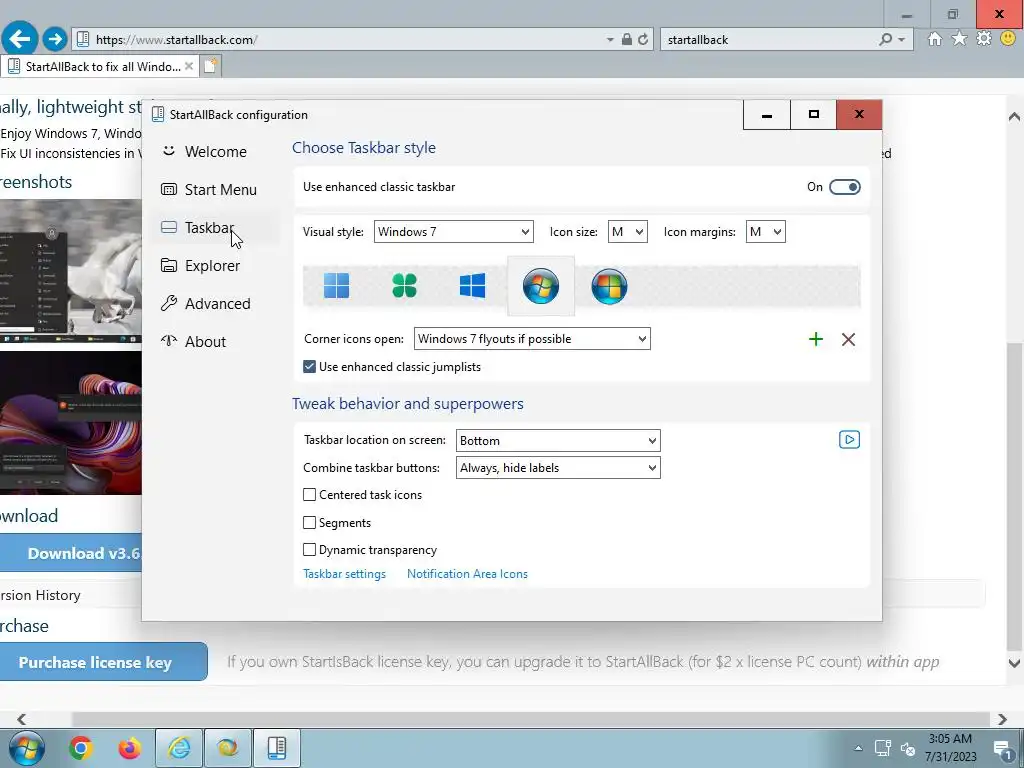Remove start button image with X icon
The height and width of the screenshot is (768, 1024).
pyautogui.click(x=848, y=339)
